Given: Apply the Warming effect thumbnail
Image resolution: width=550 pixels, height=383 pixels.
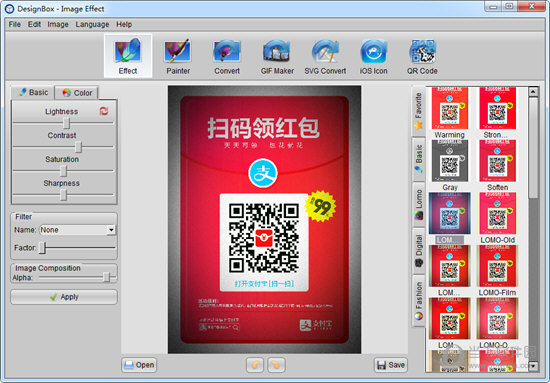Looking at the screenshot, I should [x=450, y=108].
